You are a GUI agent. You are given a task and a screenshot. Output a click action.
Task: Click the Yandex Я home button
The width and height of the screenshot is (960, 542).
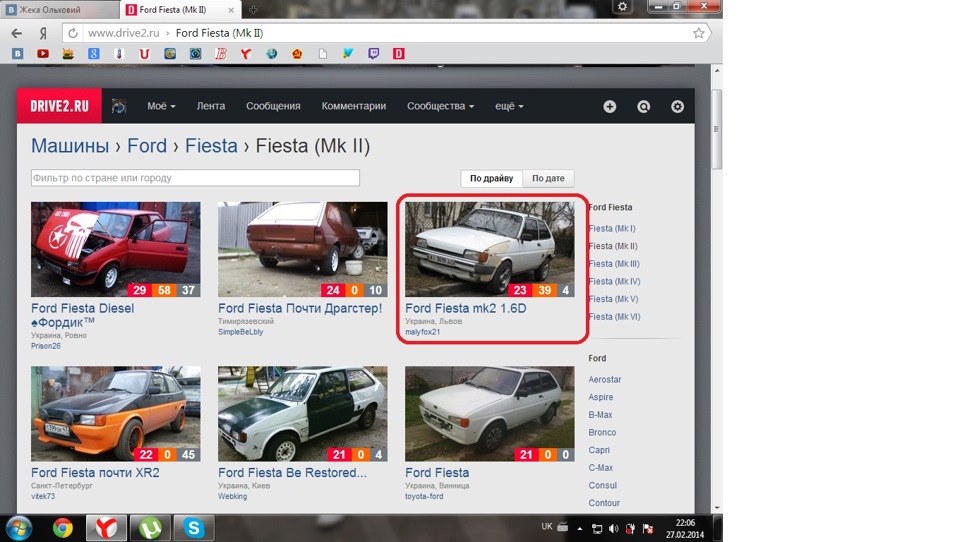[43, 33]
